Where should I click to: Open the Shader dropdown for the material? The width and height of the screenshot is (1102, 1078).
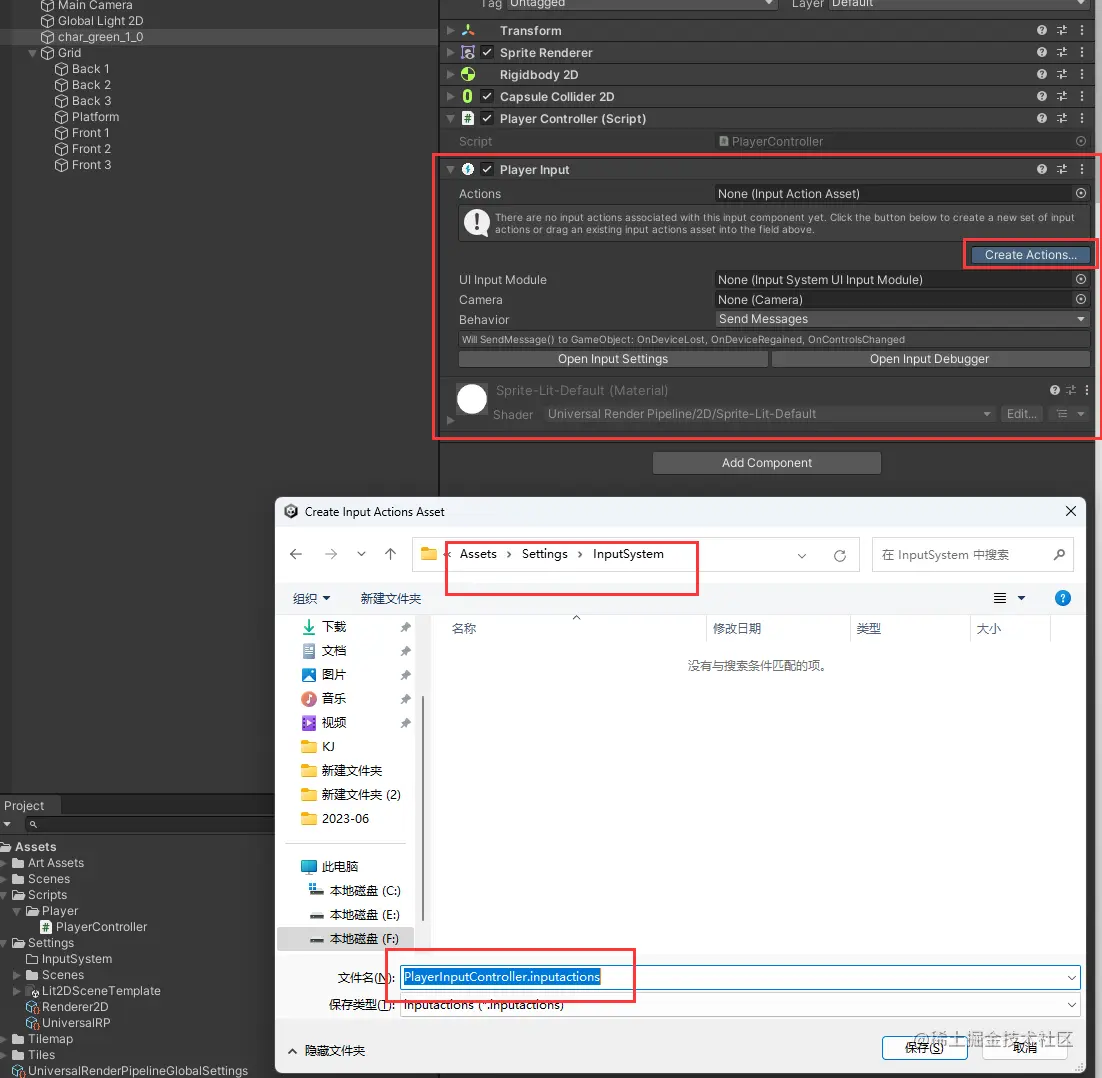pos(770,414)
